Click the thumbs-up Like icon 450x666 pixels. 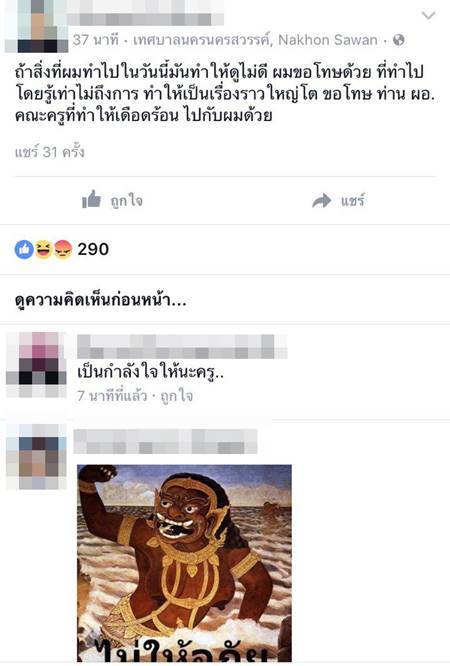(x=91, y=200)
